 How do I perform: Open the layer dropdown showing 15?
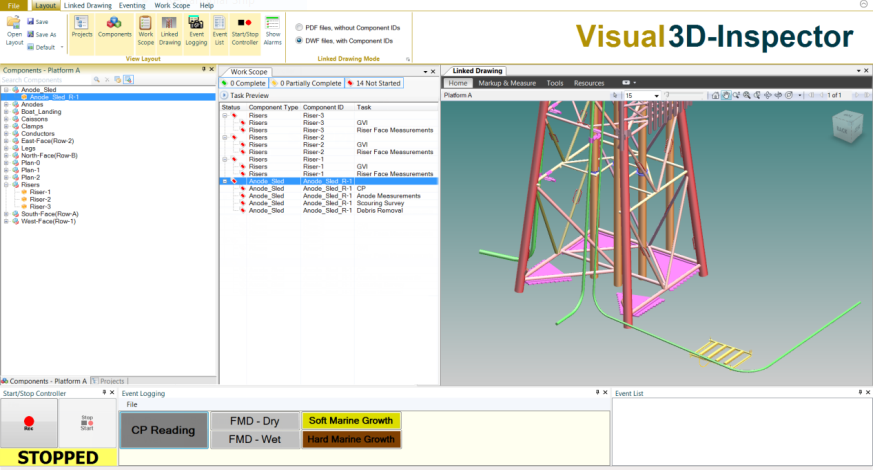pyautogui.click(x=656, y=96)
